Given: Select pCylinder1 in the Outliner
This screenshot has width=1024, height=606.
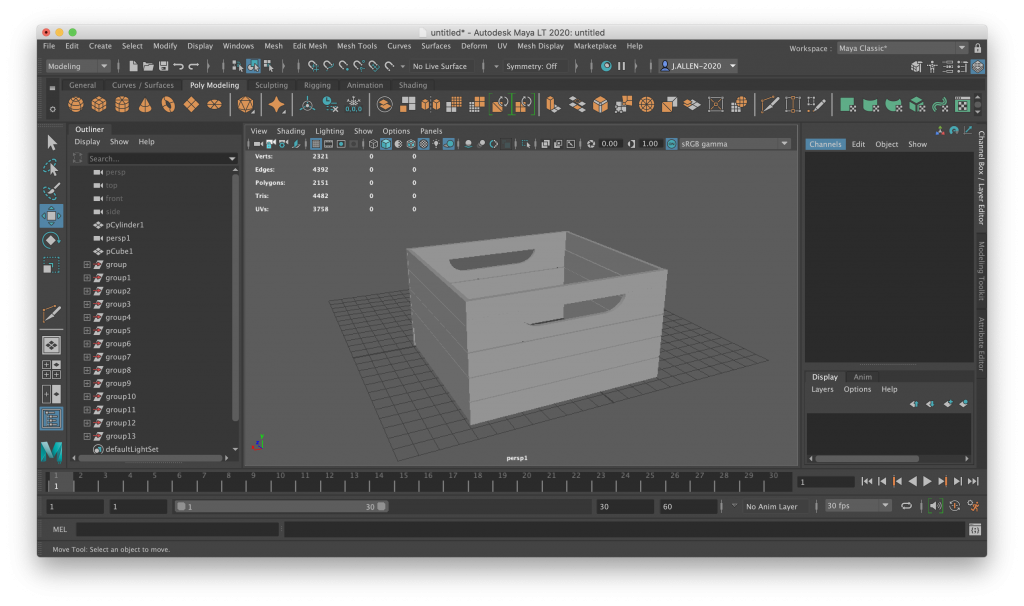Looking at the screenshot, I should (125, 225).
